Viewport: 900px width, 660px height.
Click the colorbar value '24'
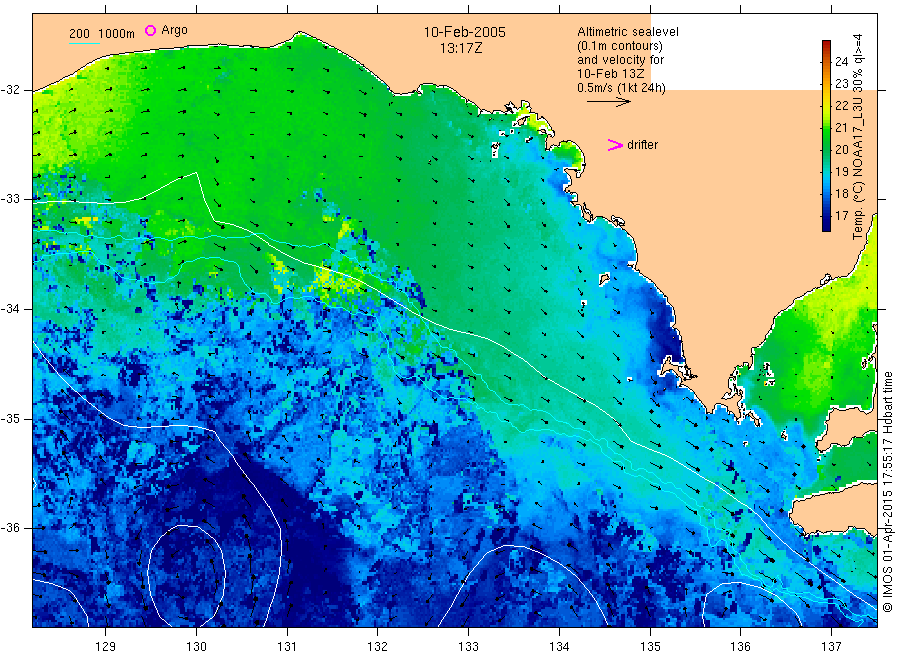point(841,62)
